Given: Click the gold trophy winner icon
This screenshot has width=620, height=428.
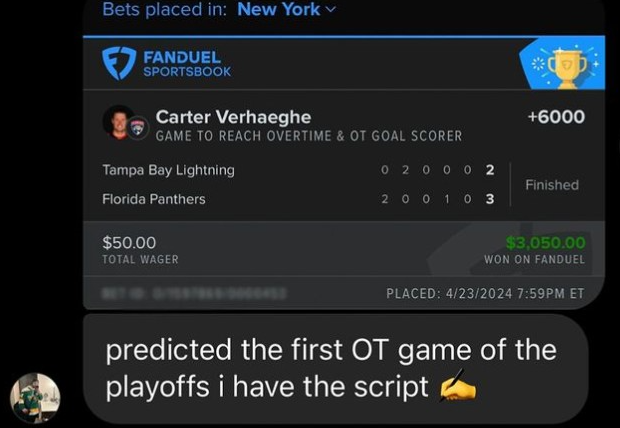Looking at the screenshot, I should tap(566, 65).
